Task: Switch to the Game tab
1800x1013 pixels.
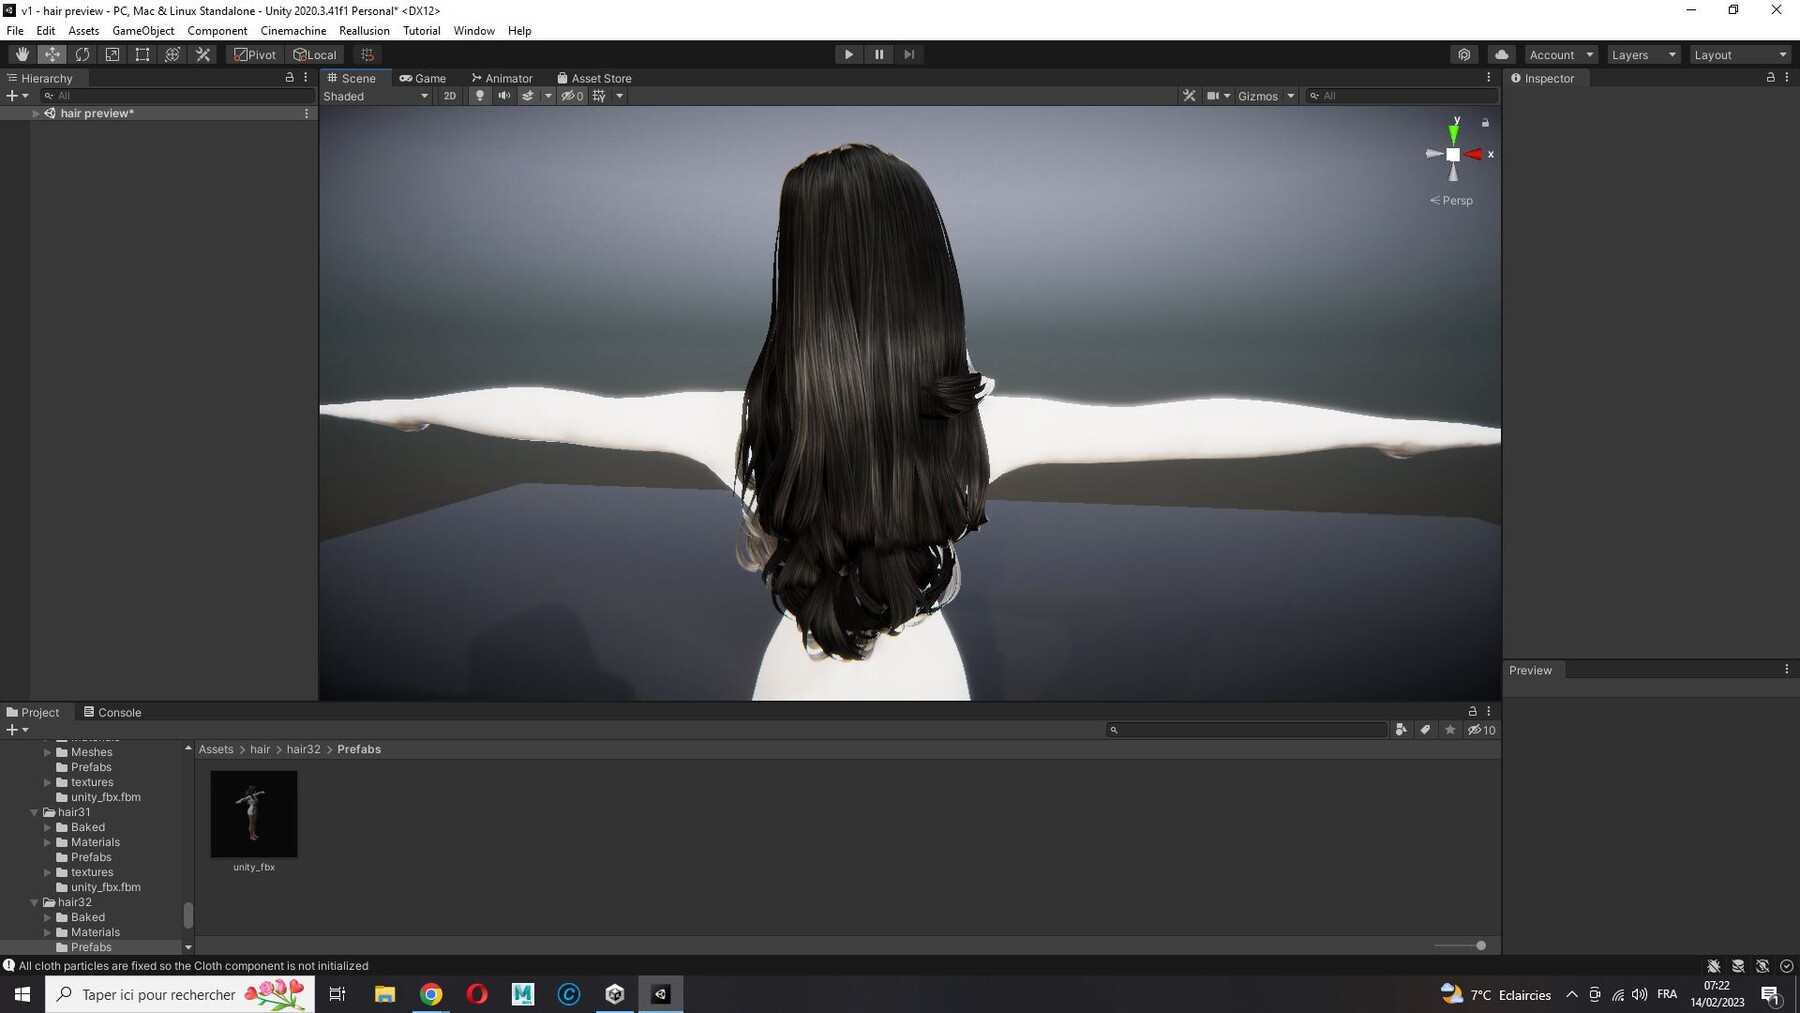Action: (x=423, y=78)
